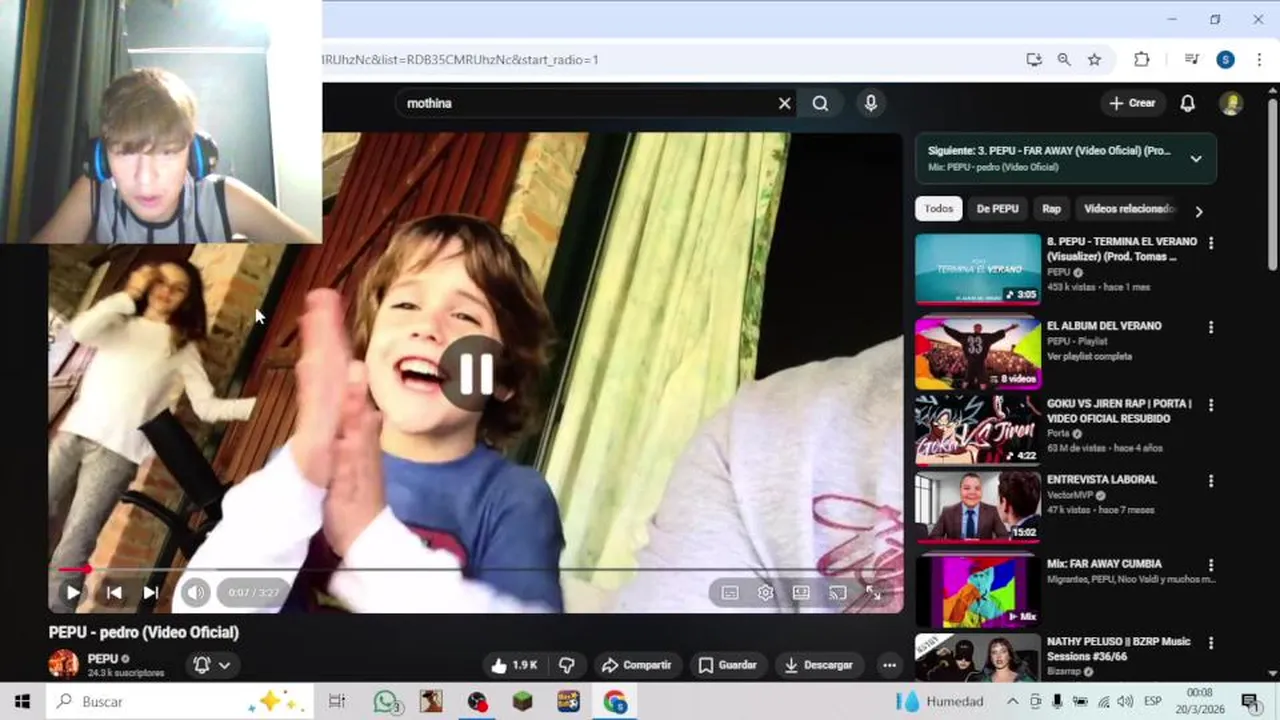Select the Todos filter chip

point(938,208)
